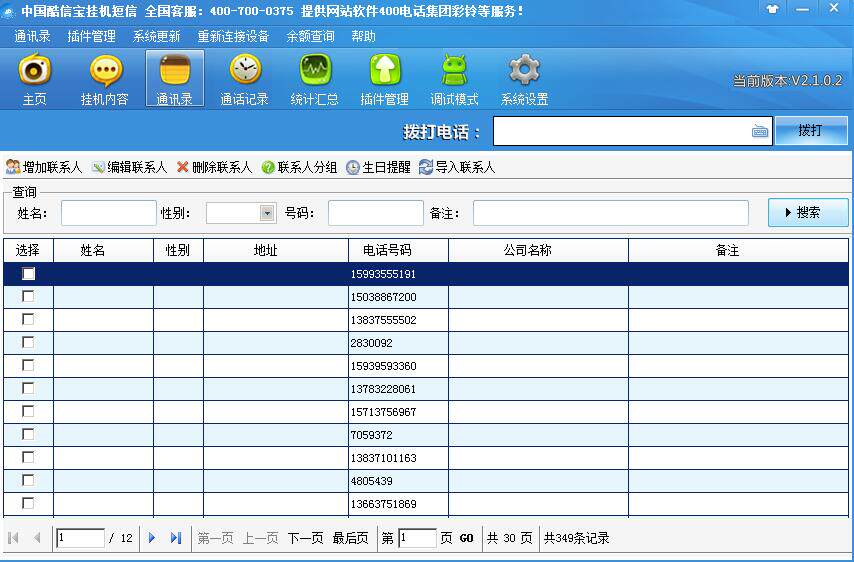This screenshot has height=562, width=854.
Task: Open 系统设置 gear icon
Action: click(x=524, y=71)
